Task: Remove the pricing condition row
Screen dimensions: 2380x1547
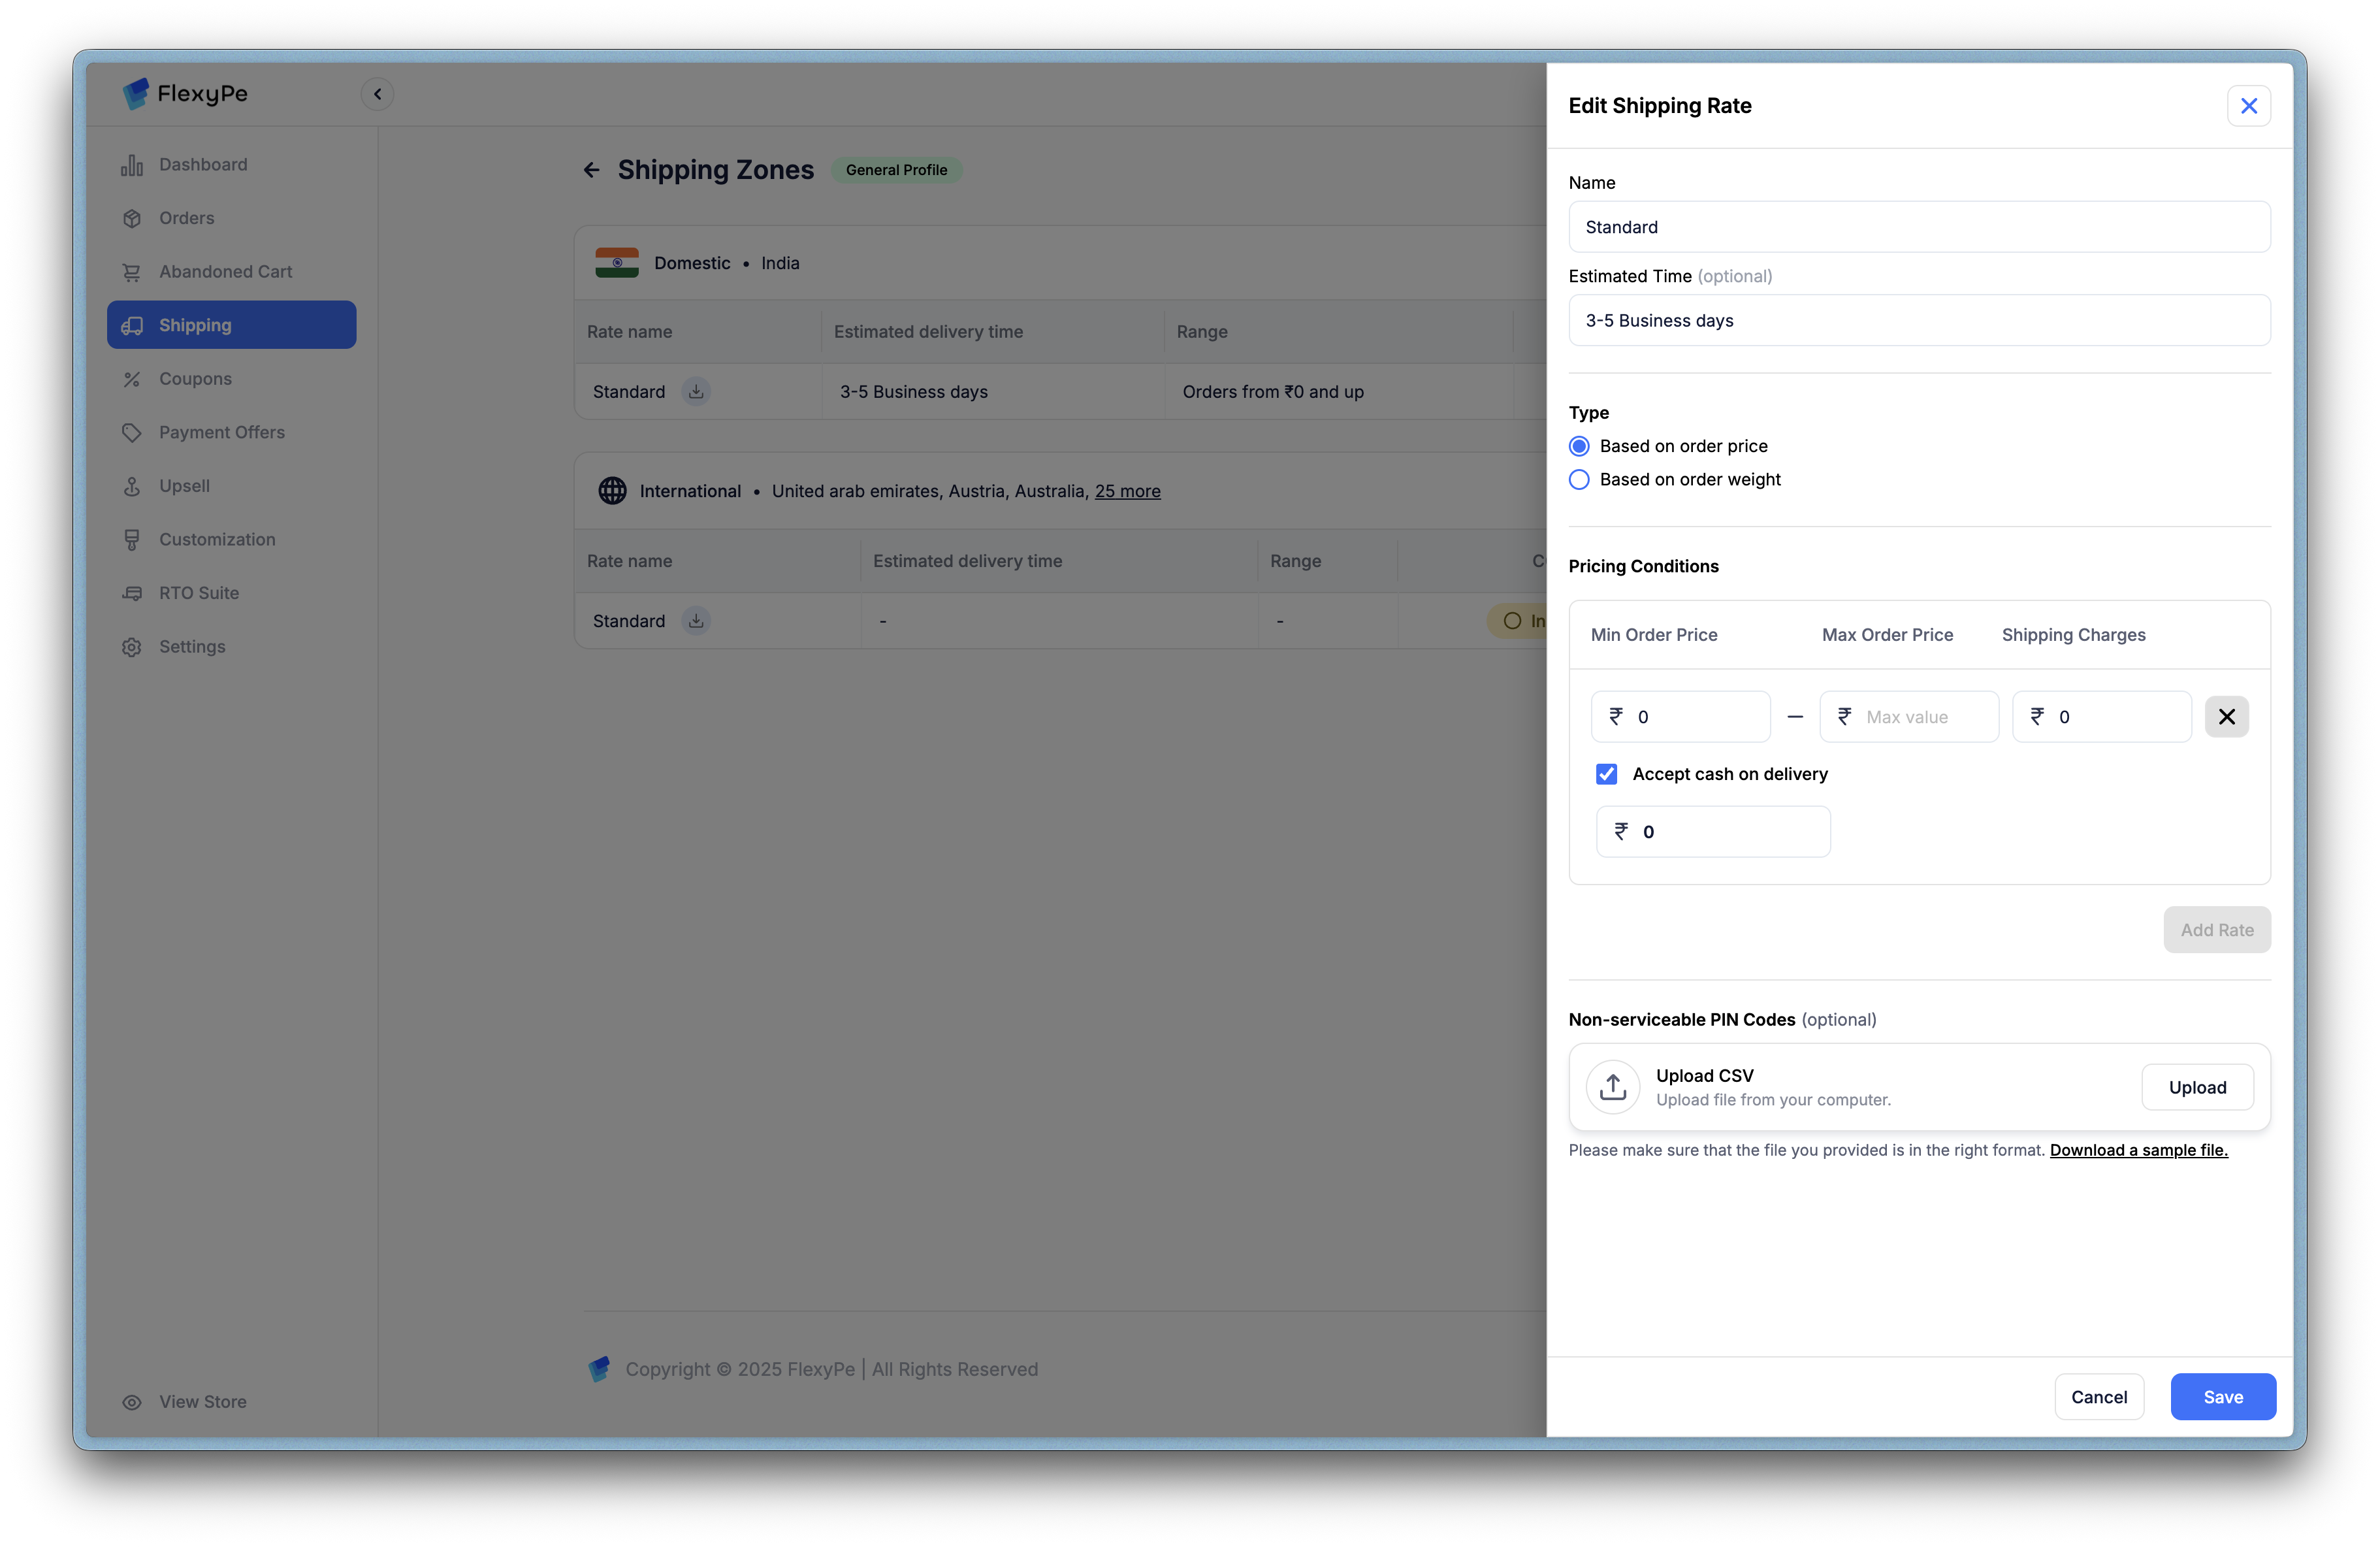Action: (2226, 717)
